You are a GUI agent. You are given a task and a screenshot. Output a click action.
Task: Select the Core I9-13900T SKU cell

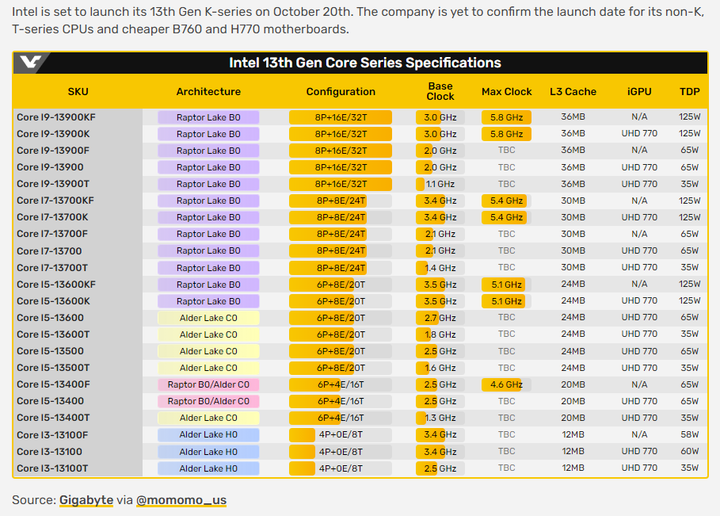pos(78,184)
